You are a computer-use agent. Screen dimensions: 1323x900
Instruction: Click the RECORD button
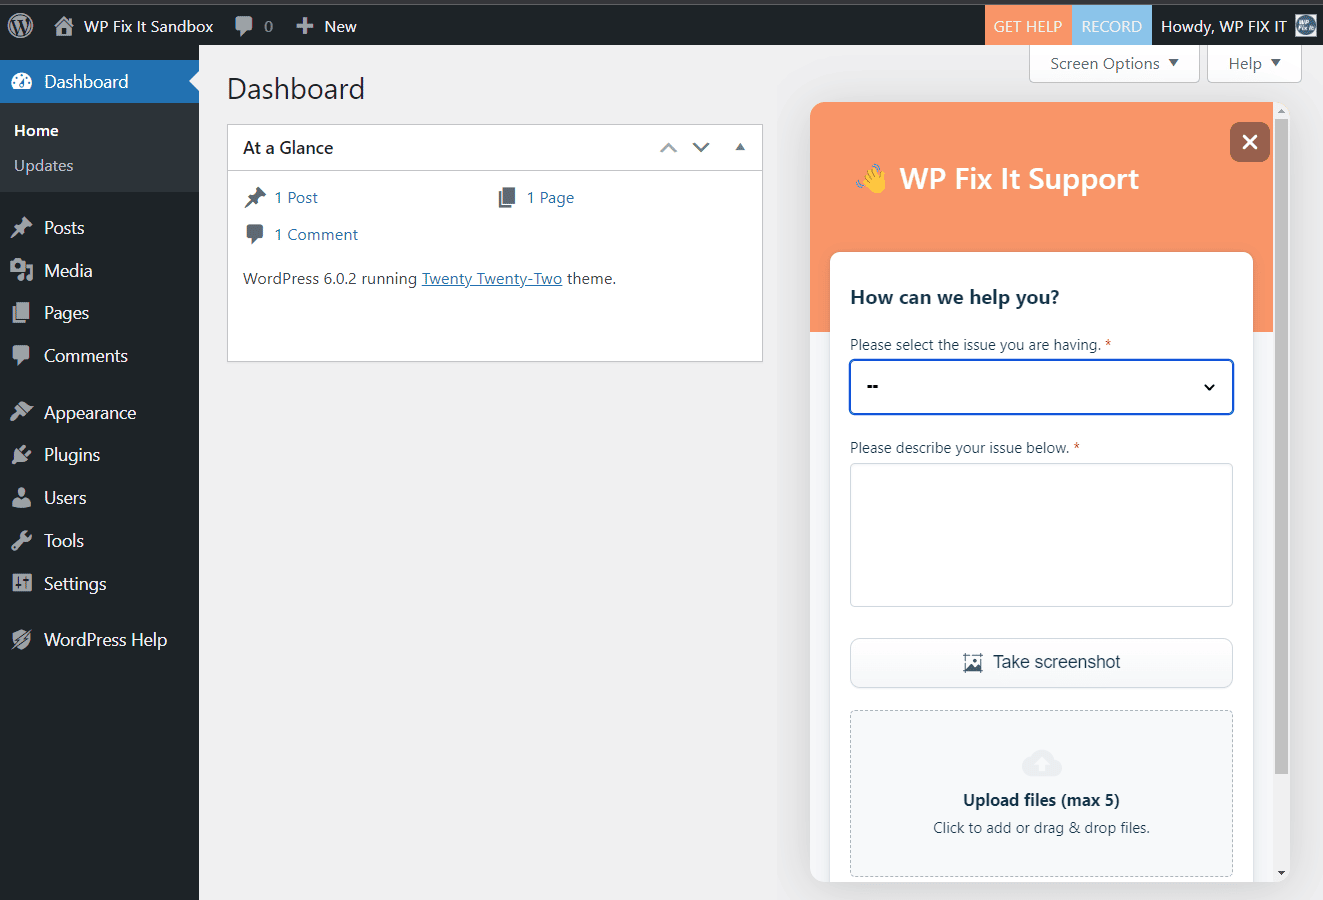[1111, 26]
